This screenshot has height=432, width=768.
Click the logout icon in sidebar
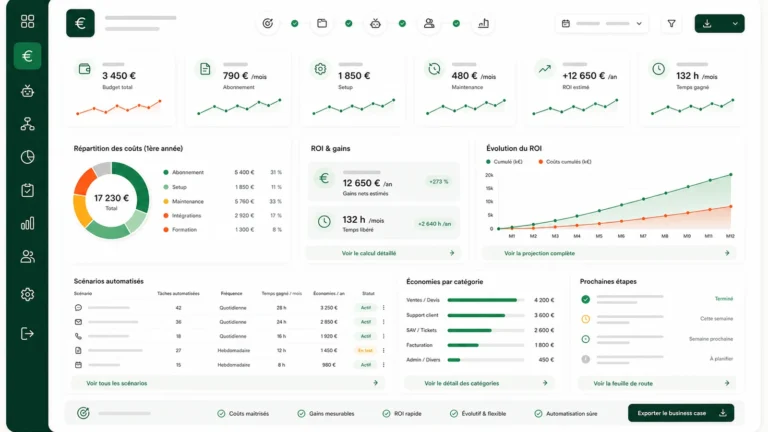27,334
